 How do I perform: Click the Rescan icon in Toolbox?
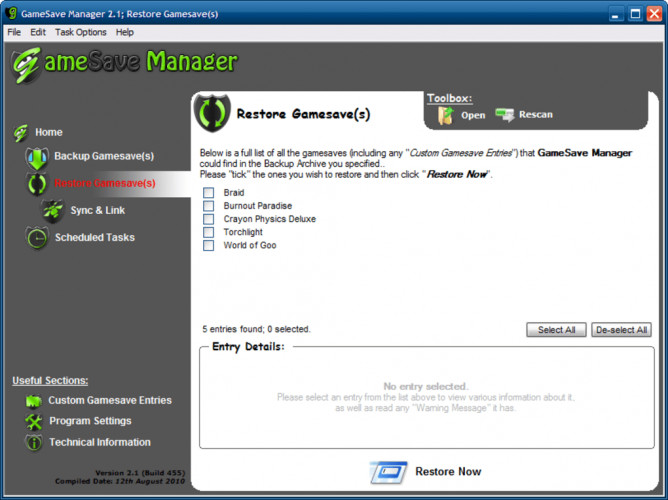click(505, 115)
